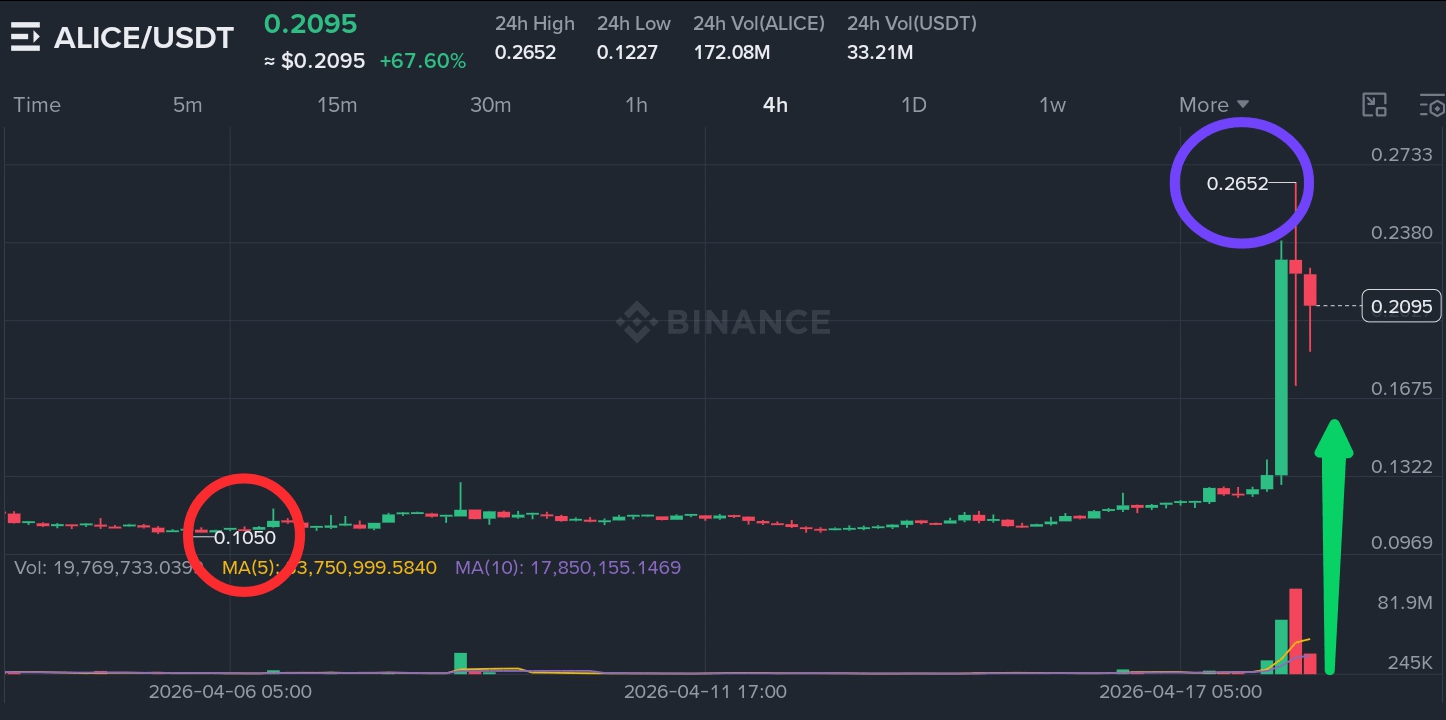
Task: Select the 15m interval
Action: pos(337,105)
